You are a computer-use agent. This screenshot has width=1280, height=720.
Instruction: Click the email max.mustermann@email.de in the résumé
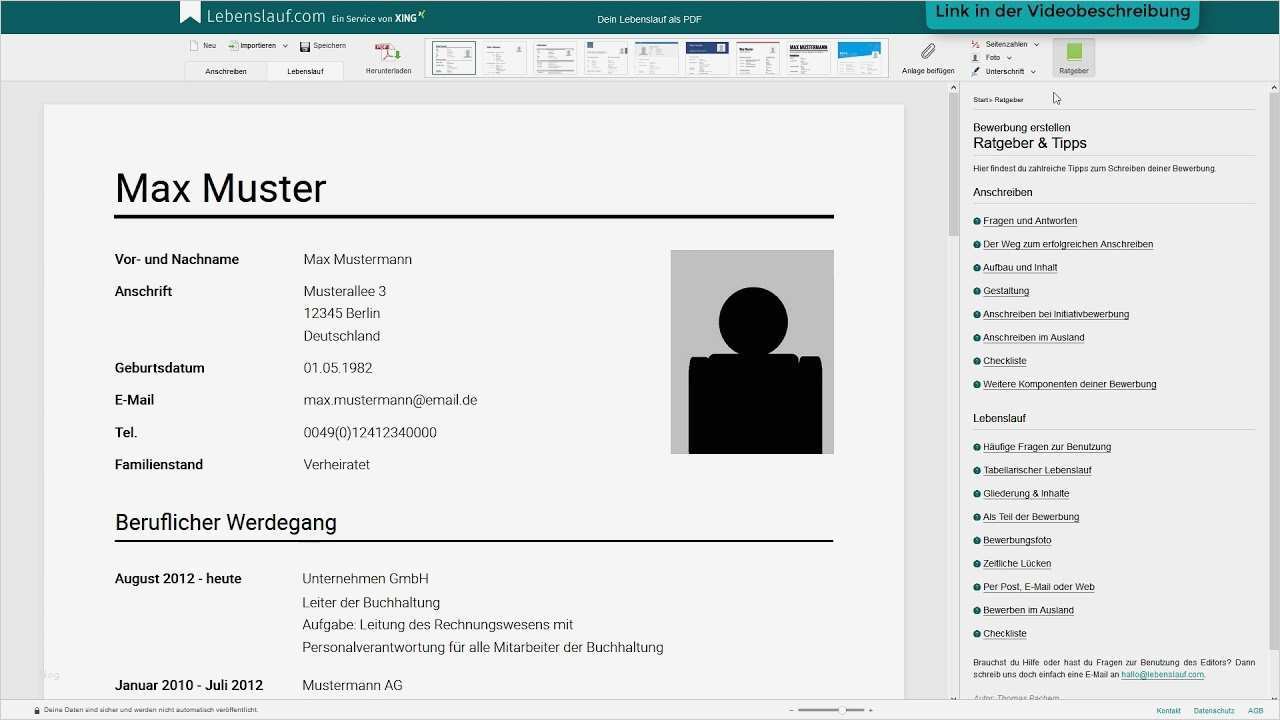[x=390, y=400]
